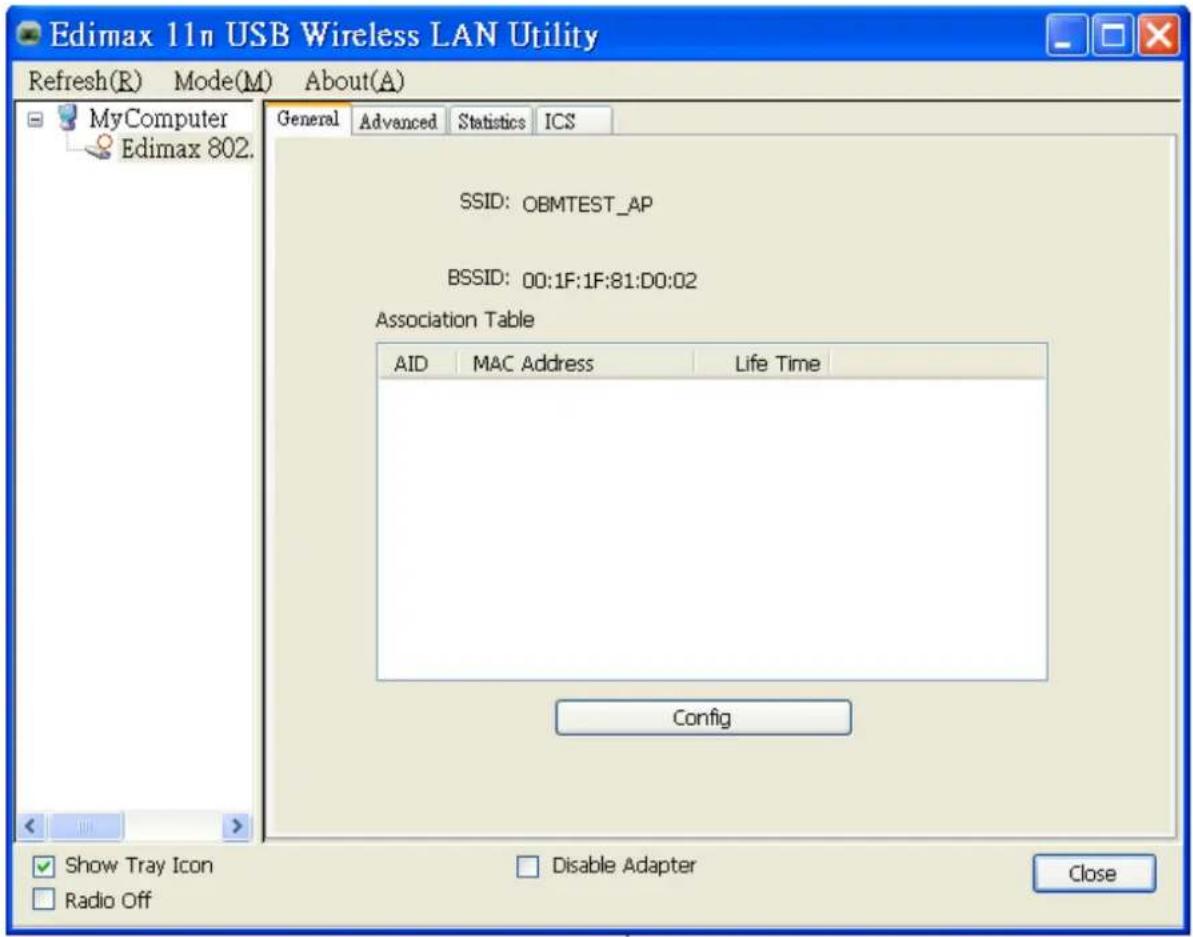Switch to the ICS tab

point(573,122)
